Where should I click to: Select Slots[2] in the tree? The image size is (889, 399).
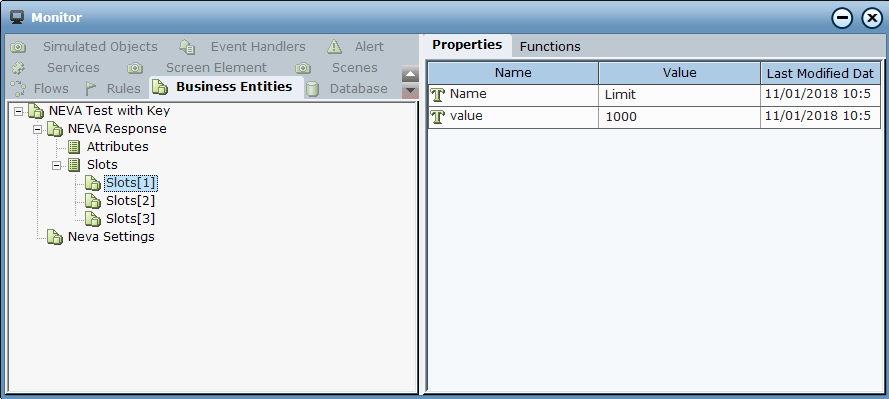tap(130, 201)
